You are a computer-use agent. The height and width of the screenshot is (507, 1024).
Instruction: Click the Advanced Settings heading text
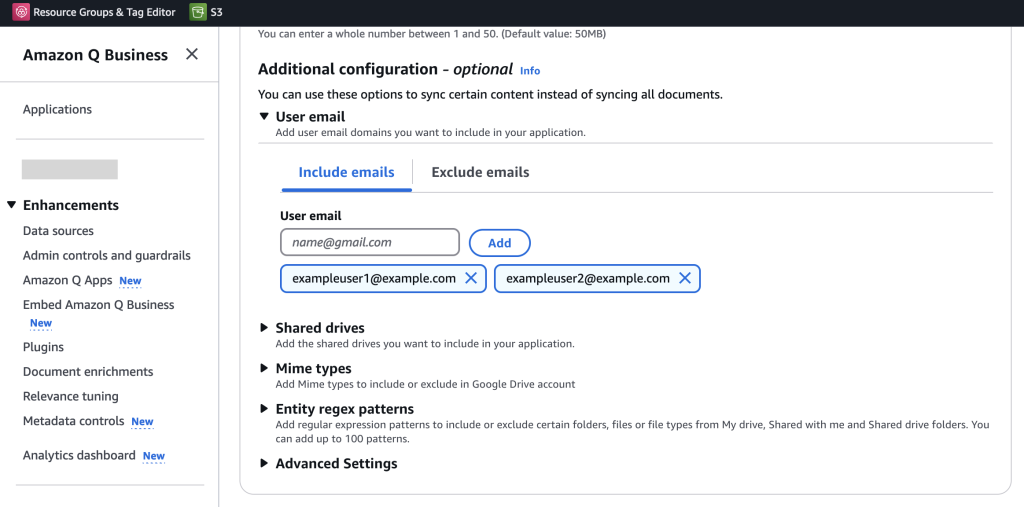336,463
